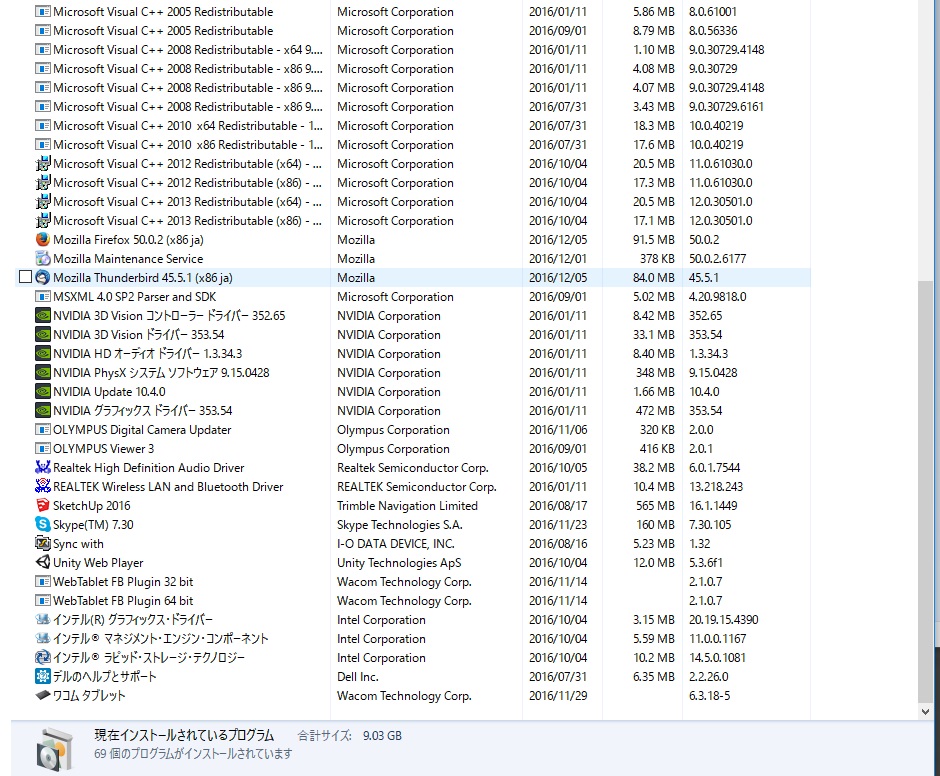Click the Skype(TM) 7.30 icon
940x776 pixels.
(x=43, y=525)
